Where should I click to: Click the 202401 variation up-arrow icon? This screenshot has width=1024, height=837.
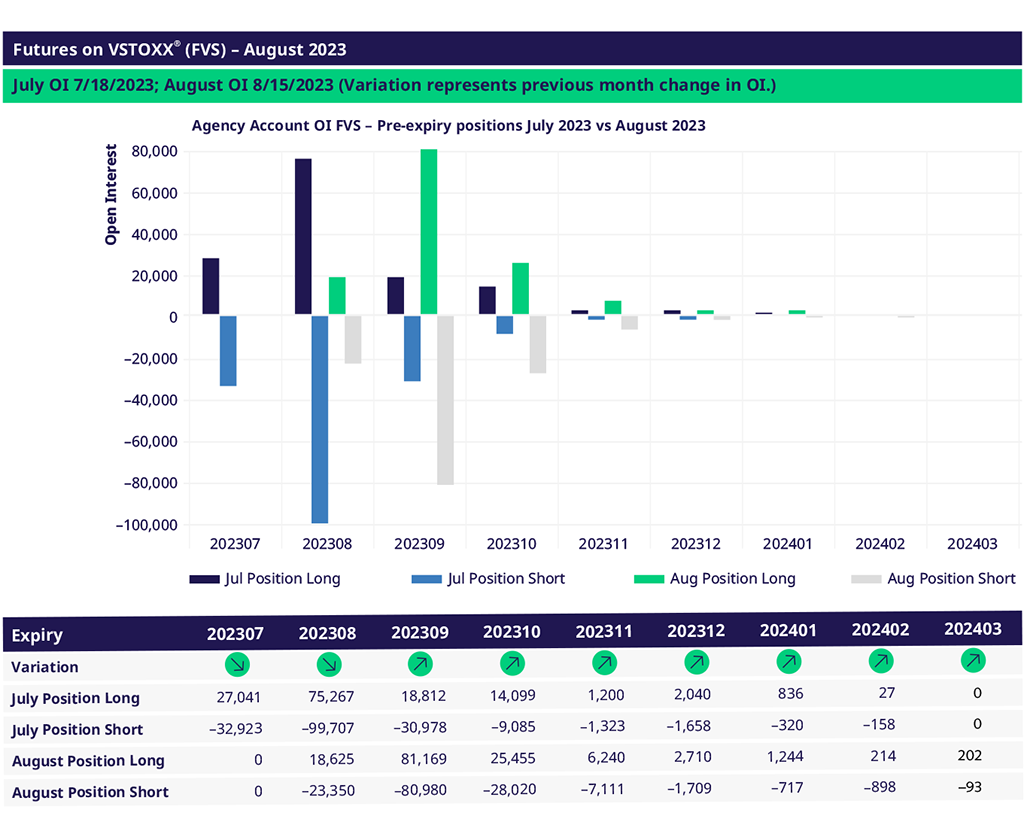coord(788,661)
